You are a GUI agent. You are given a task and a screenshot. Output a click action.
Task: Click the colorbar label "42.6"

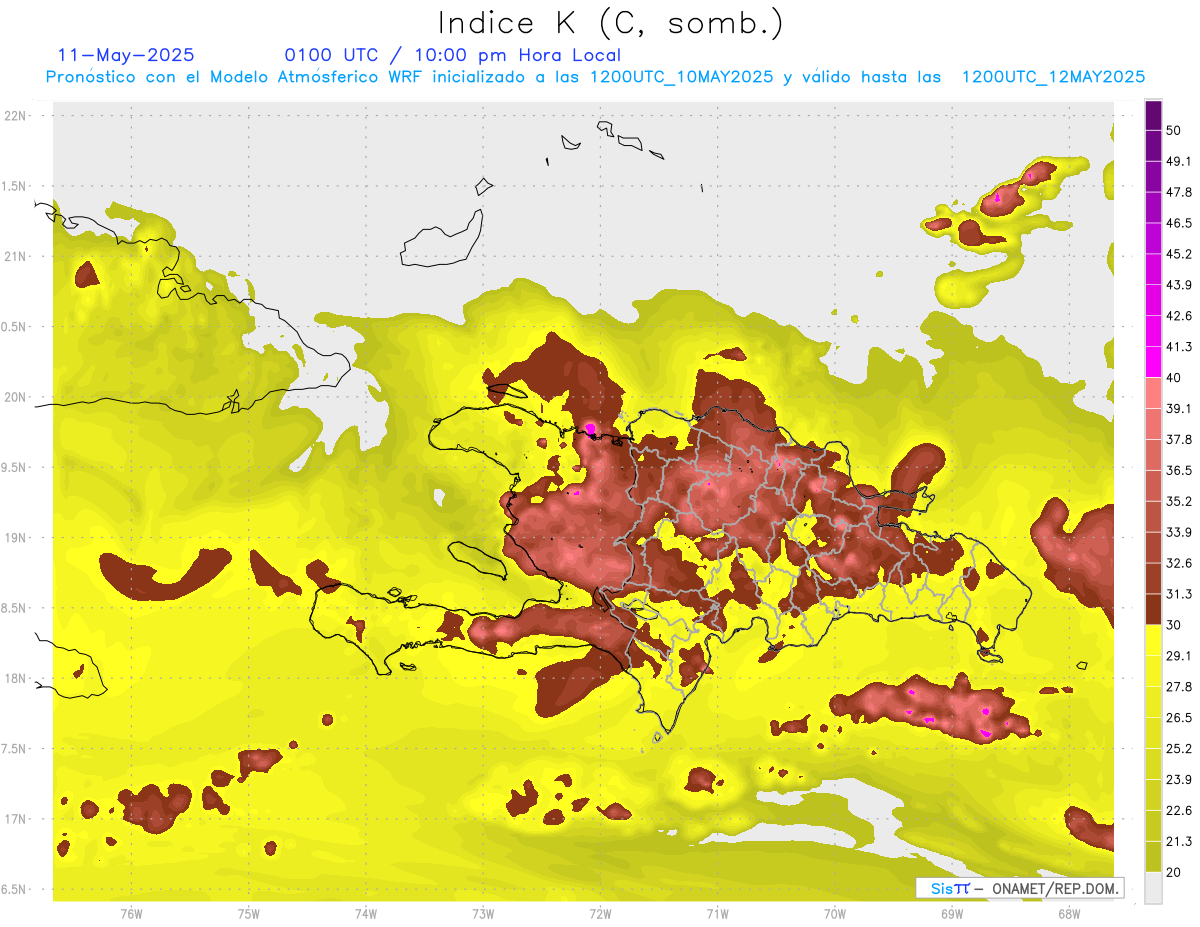1179,317
